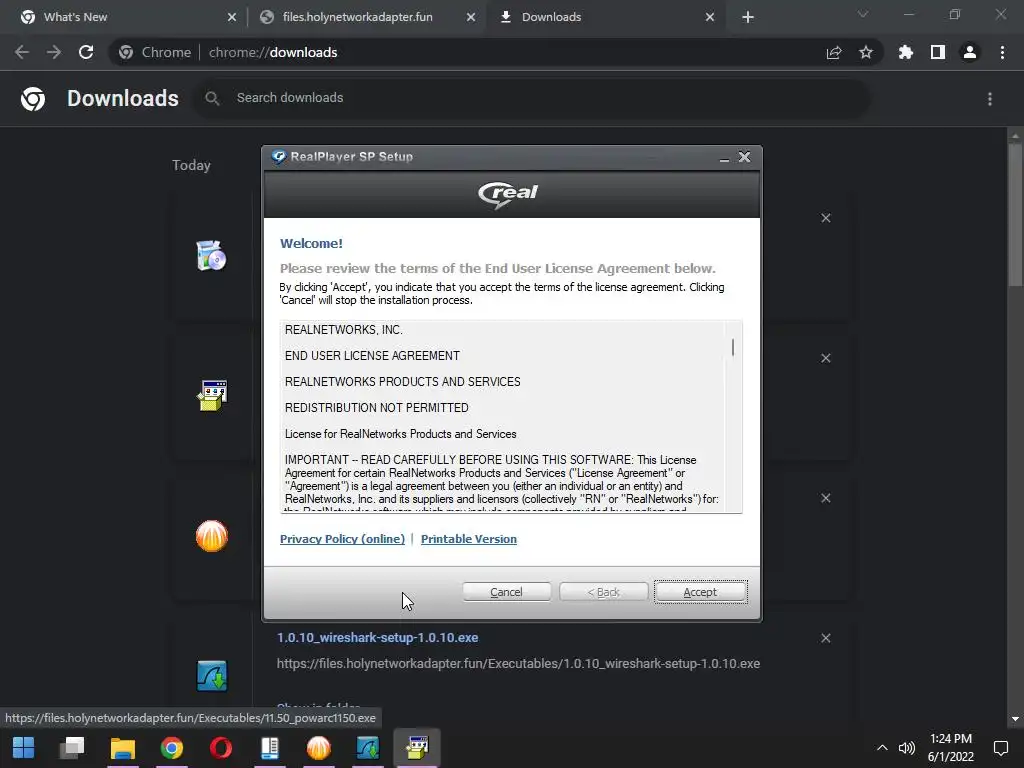This screenshot has height=768, width=1024.
Task: Open the Privacy Policy (online) link
Action: (342, 539)
